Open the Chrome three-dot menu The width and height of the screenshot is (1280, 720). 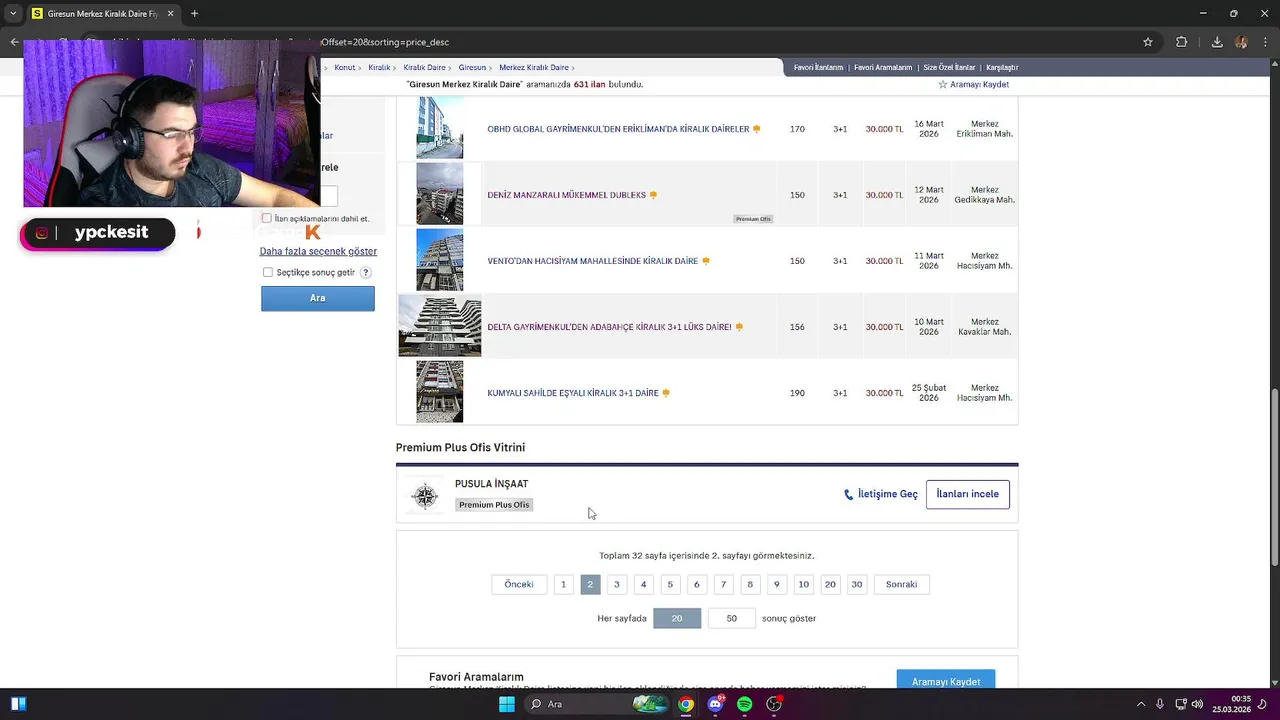(x=1265, y=42)
